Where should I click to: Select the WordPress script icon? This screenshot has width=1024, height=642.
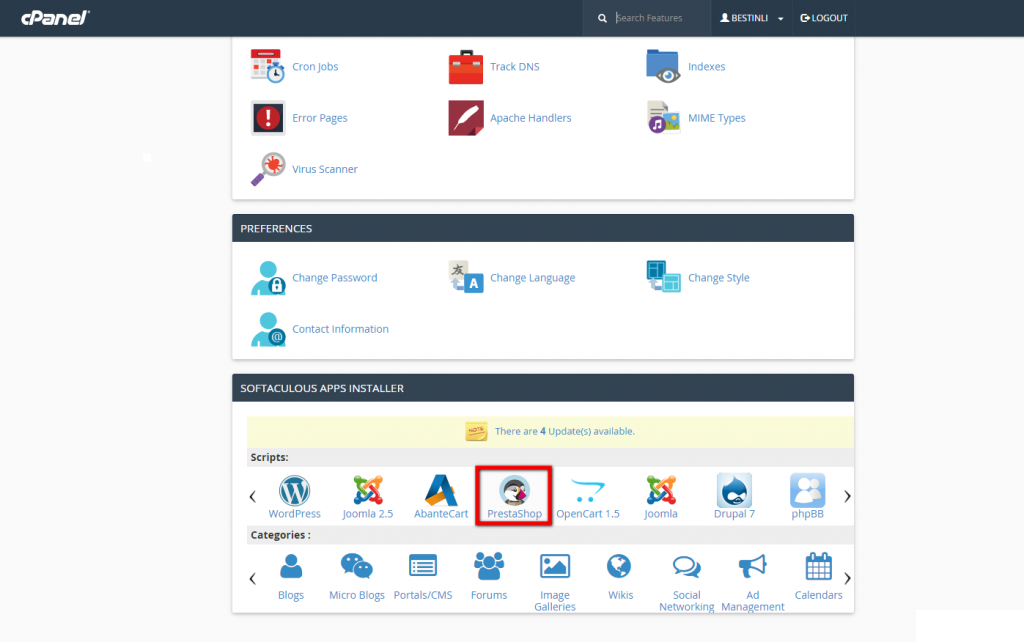tap(295, 491)
